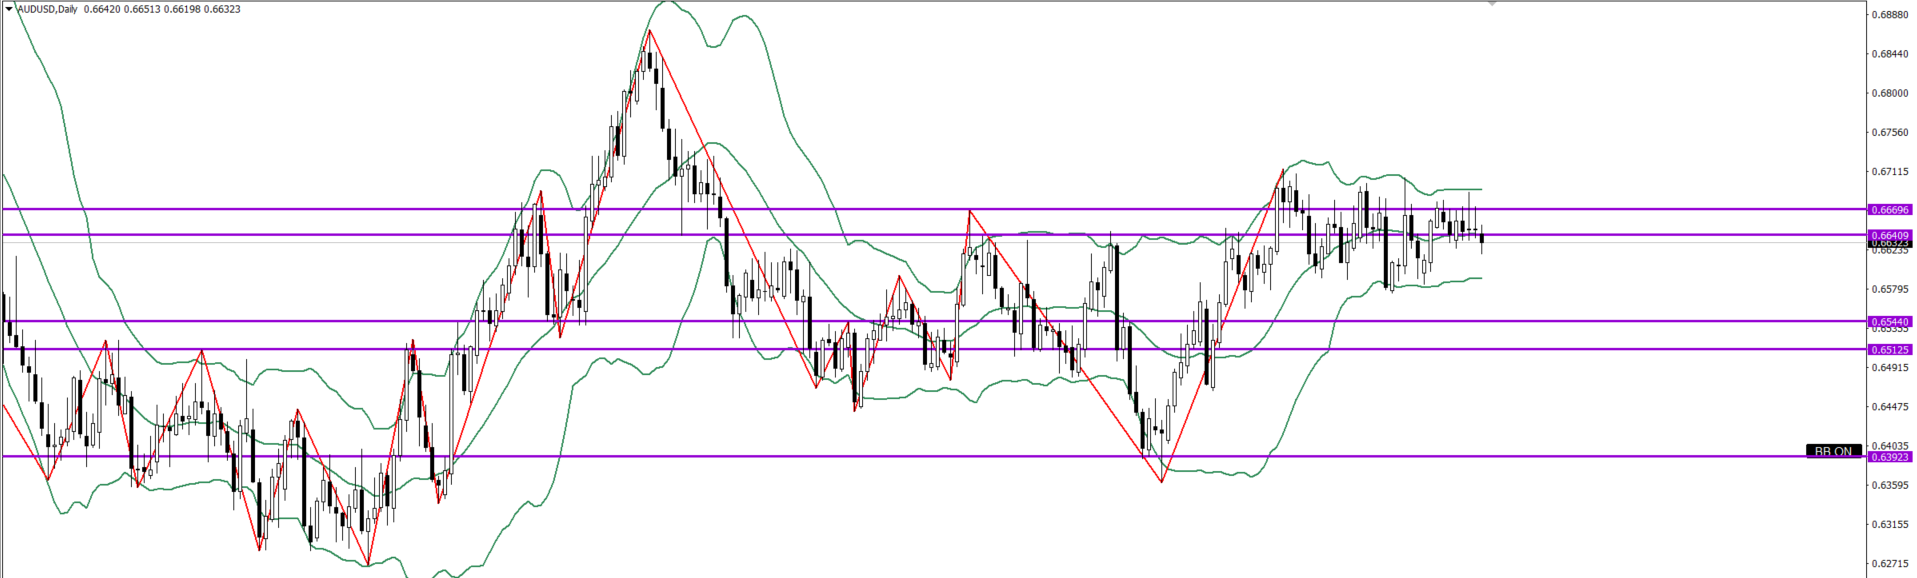Click the black current price tag 0.66323

[x=1890, y=244]
